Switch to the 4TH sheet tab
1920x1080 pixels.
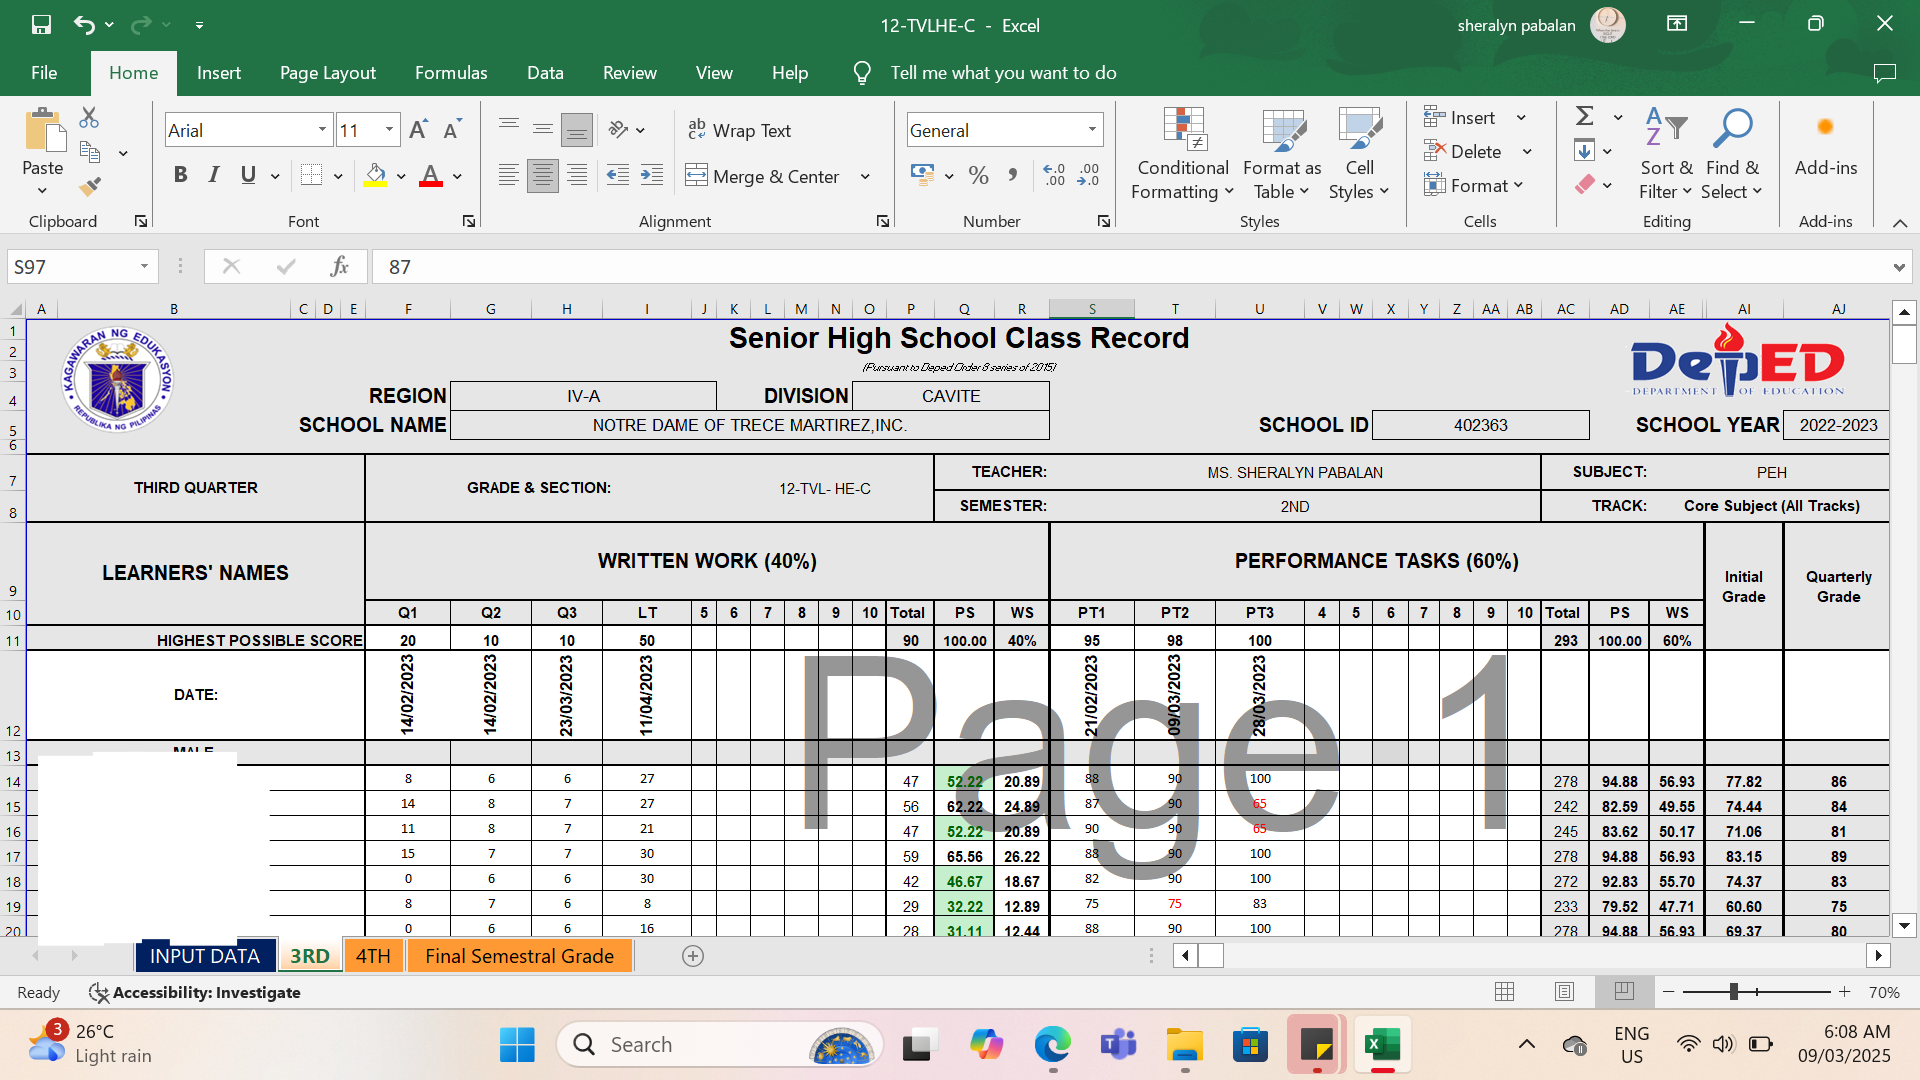click(x=373, y=956)
